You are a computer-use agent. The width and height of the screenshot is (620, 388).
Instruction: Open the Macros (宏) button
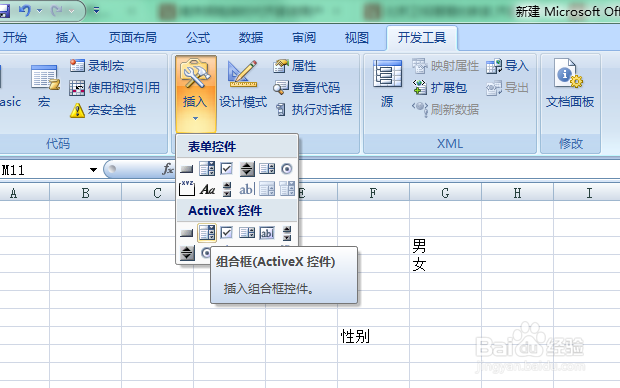[x=44, y=86]
